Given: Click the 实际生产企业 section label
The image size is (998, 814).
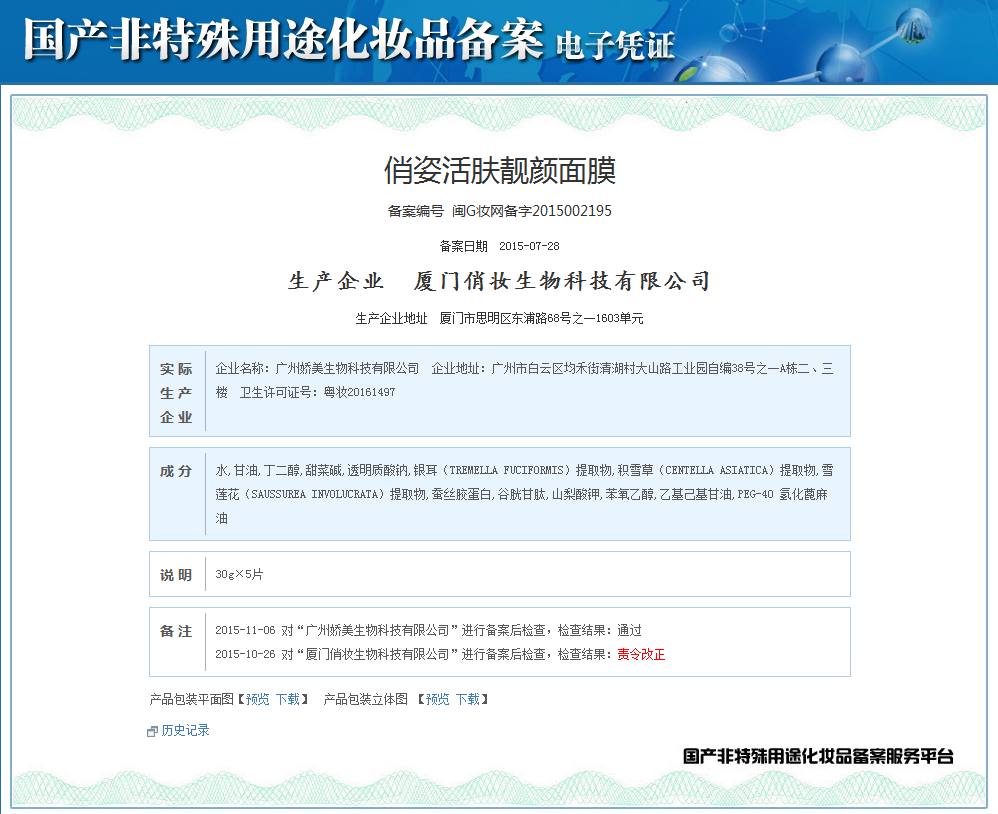Looking at the screenshot, I should [x=176, y=393].
